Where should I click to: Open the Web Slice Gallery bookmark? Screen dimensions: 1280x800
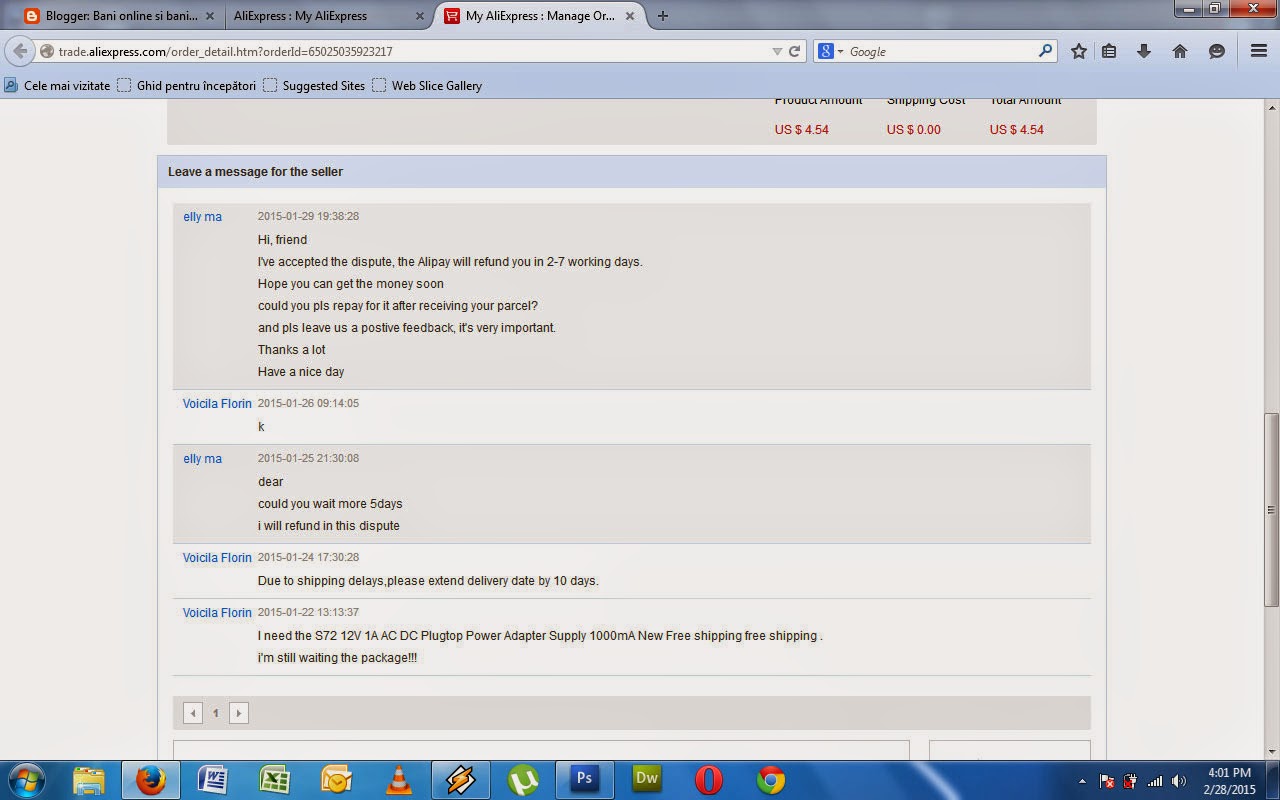click(427, 86)
